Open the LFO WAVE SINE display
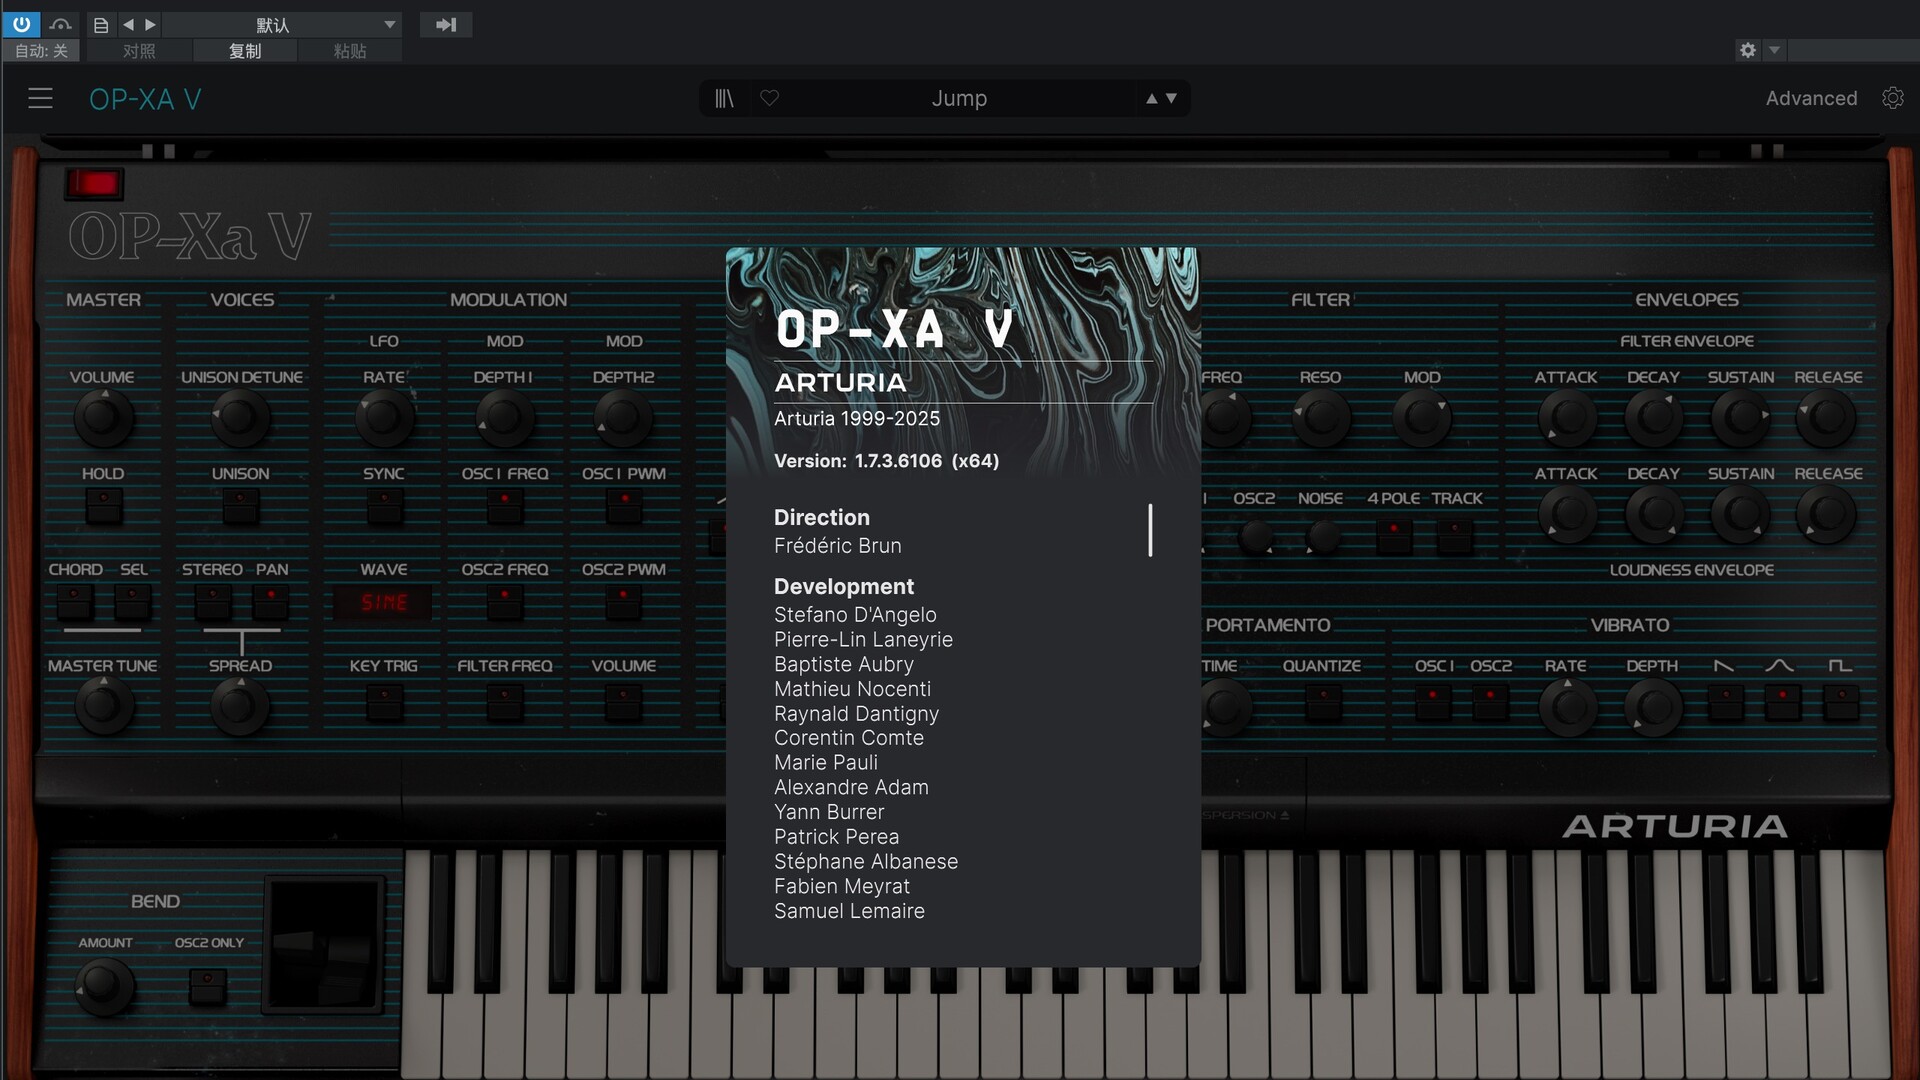This screenshot has width=1920, height=1080. point(384,603)
